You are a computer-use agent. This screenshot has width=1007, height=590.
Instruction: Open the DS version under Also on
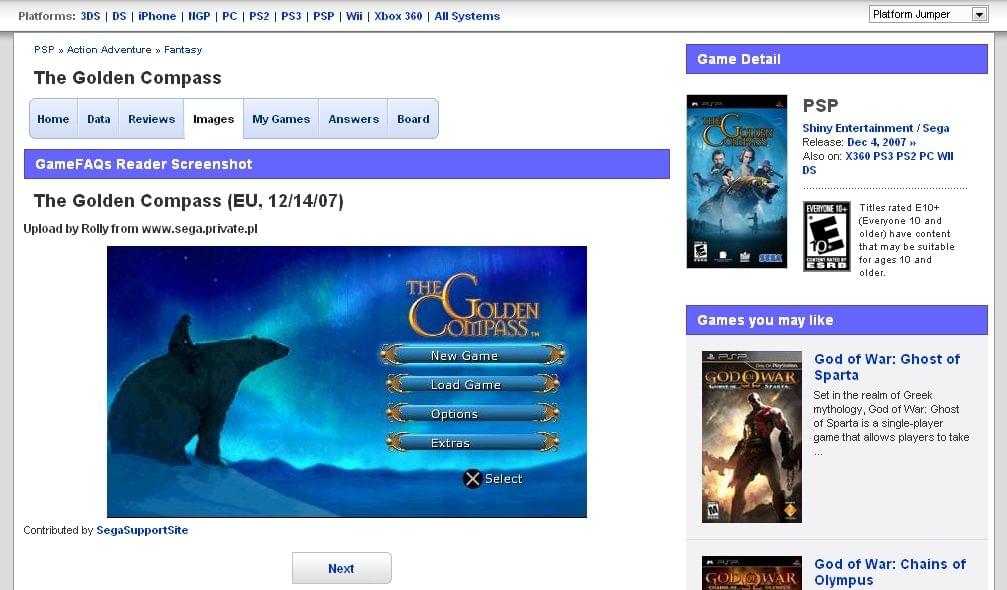click(809, 170)
